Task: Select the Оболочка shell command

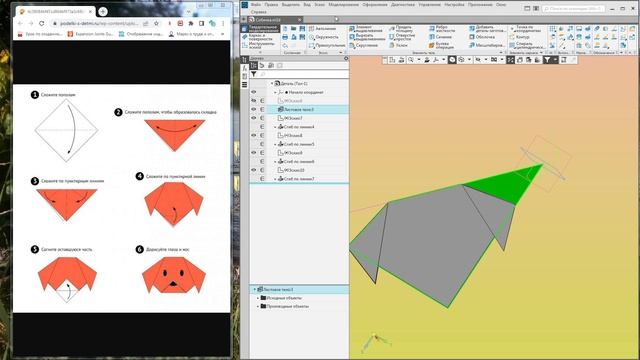Action: (482, 37)
